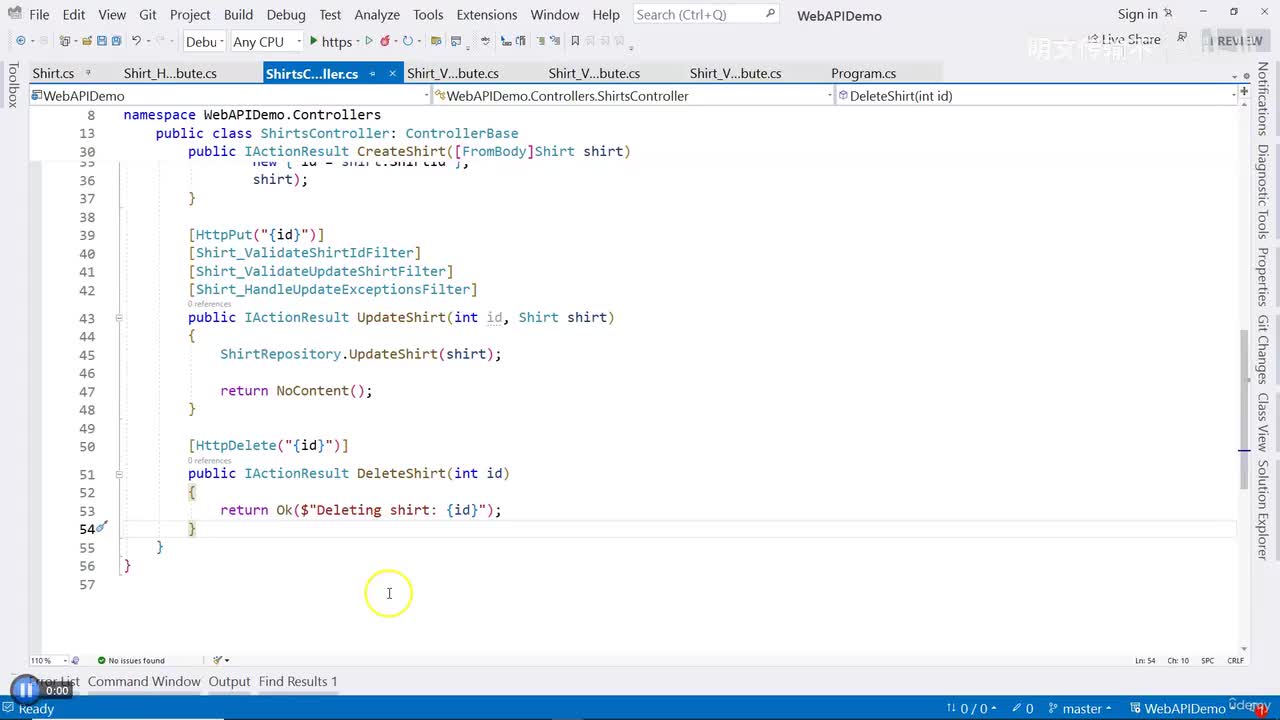Screen dimensions: 1280x720
Task: Collapse the DeleteShirt method outline at line 51
Action: [x=118, y=474]
